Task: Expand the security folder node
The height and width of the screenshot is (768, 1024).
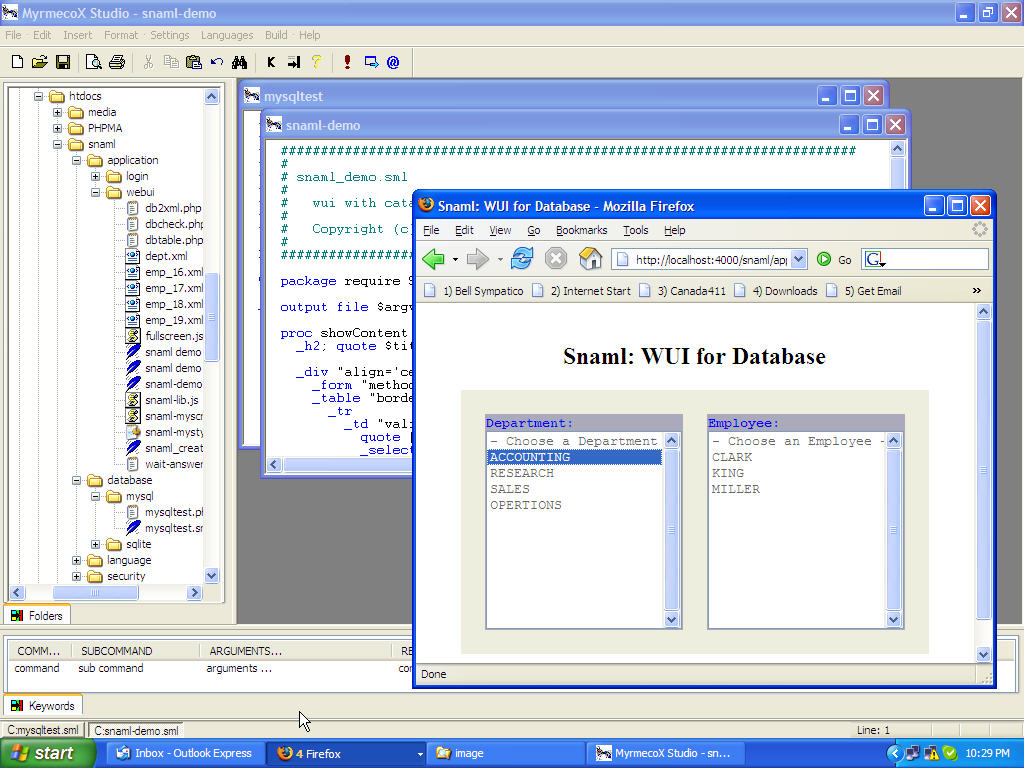Action: pyautogui.click(x=76, y=576)
